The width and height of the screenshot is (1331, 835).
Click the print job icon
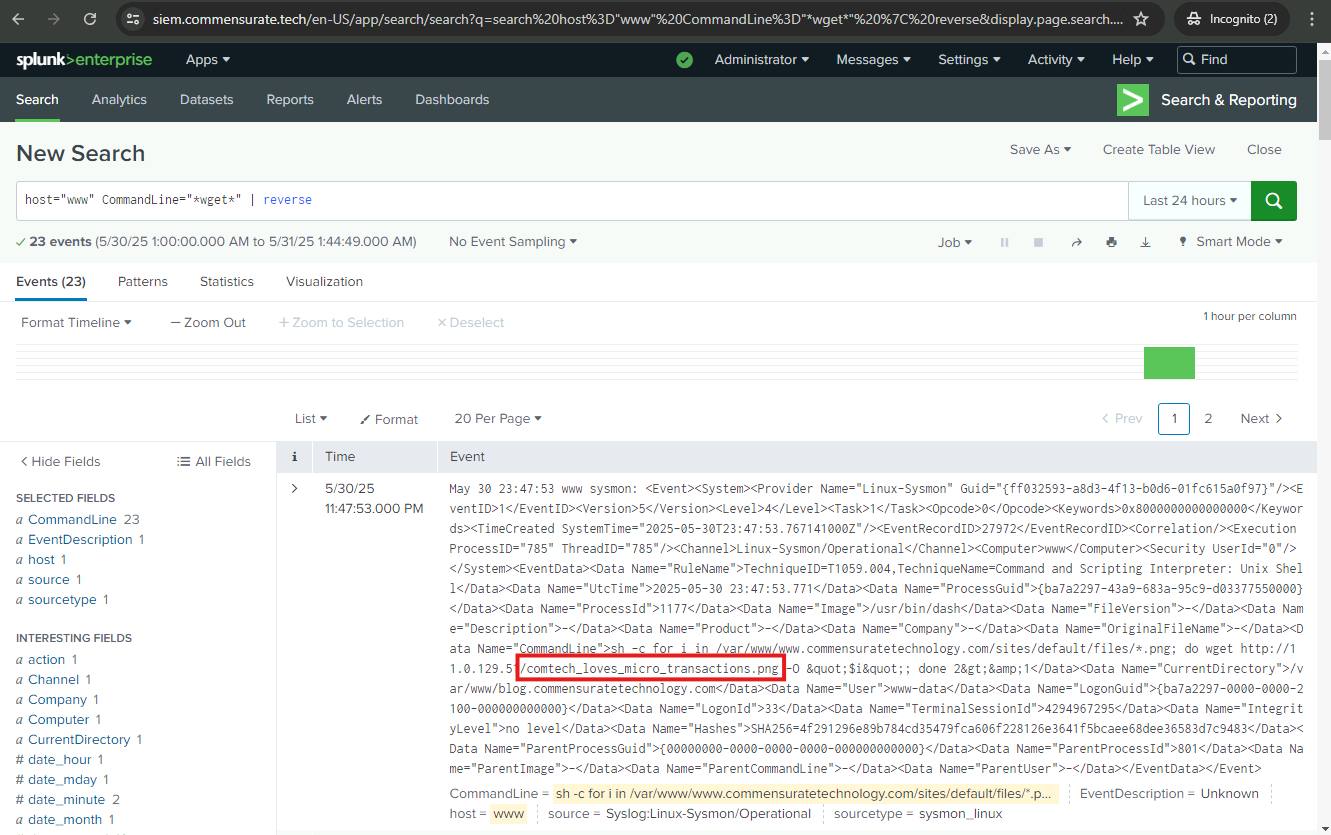(1111, 242)
